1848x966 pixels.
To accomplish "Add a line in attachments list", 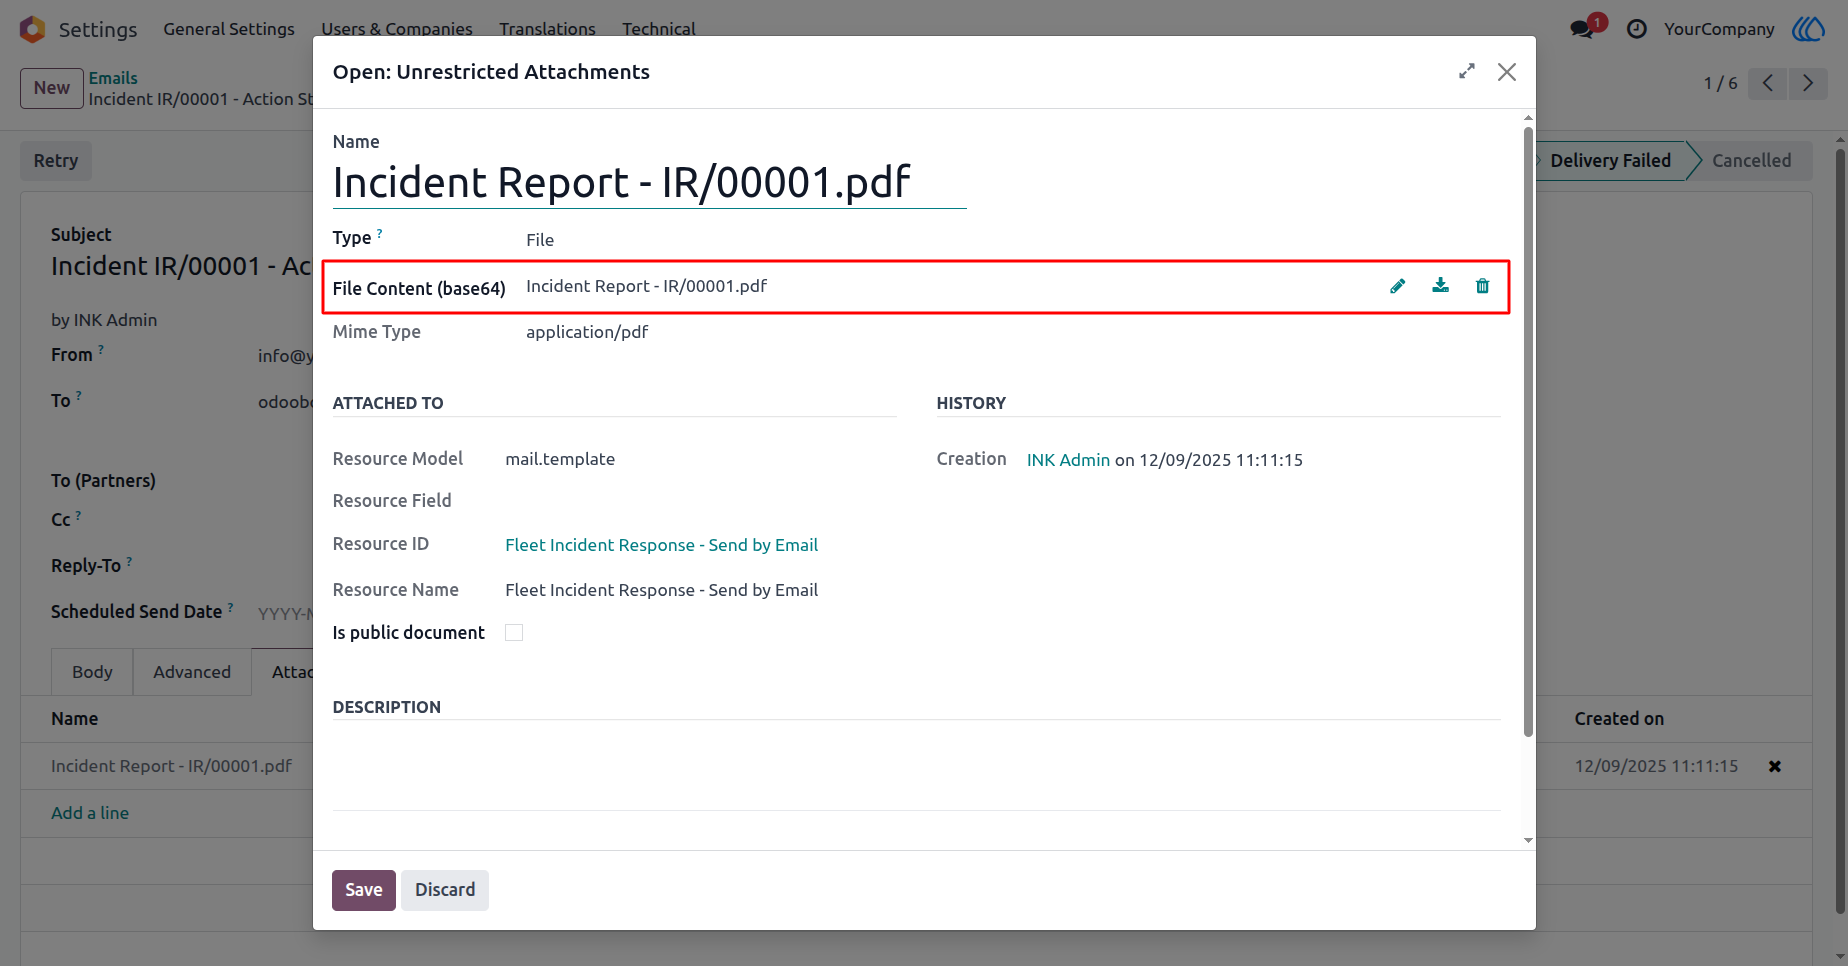I will tap(90, 813).
